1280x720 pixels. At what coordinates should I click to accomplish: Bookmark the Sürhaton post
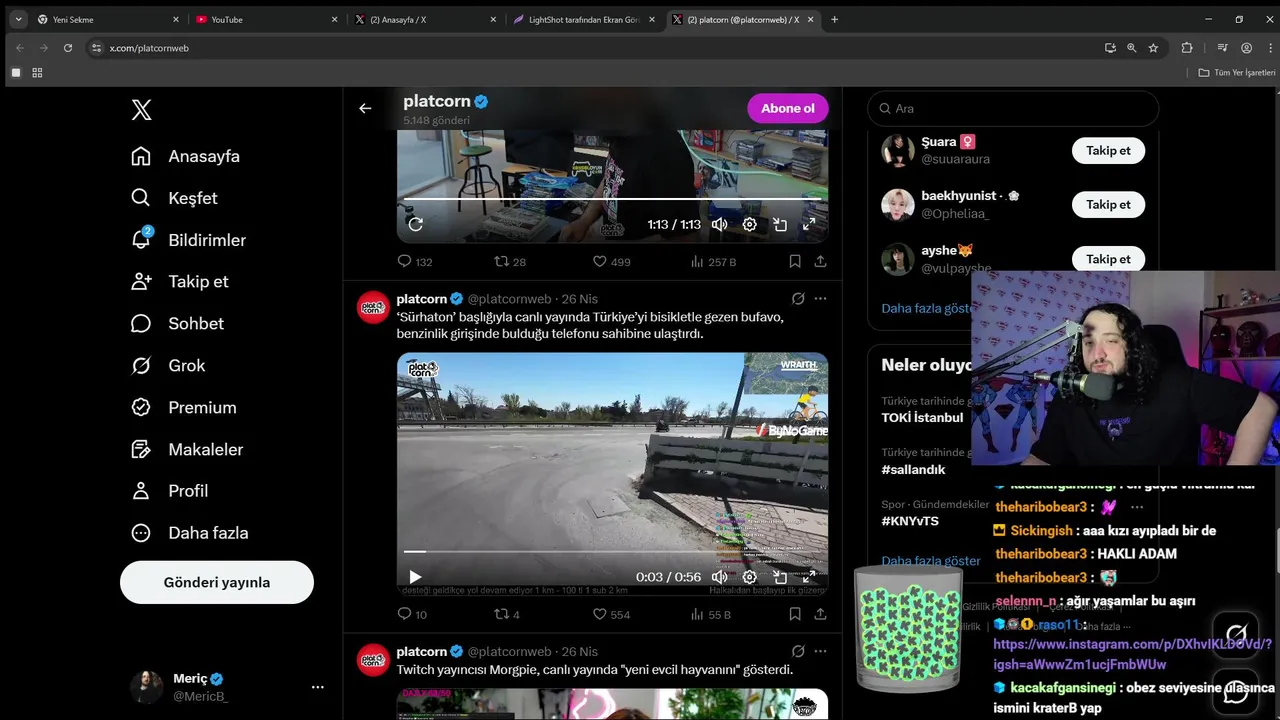click(x=795, y=614)
